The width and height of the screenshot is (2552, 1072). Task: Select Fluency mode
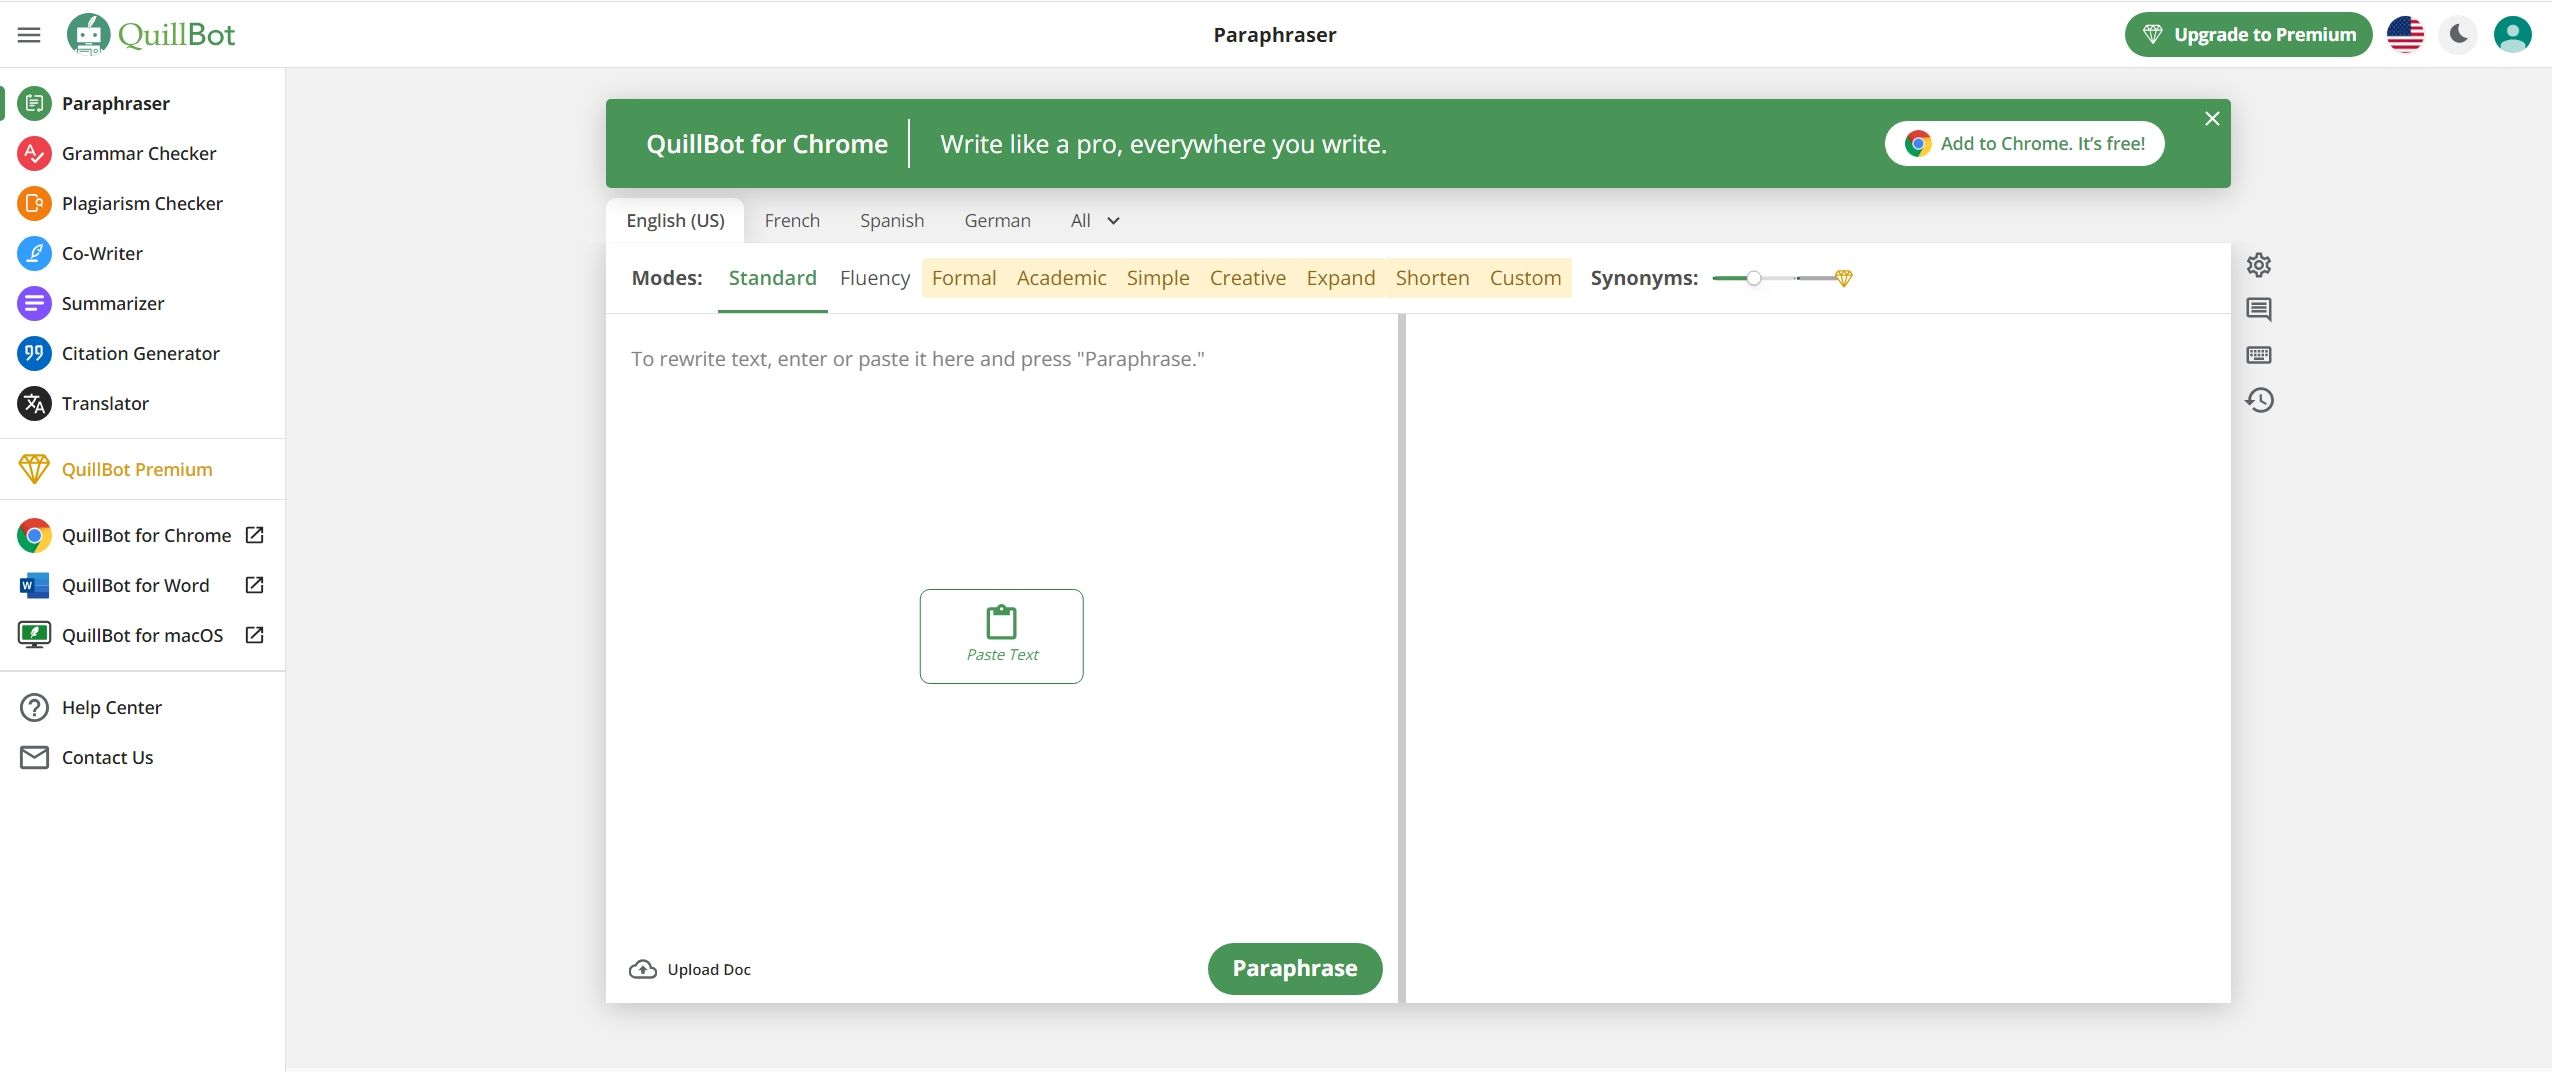[875, 278]
